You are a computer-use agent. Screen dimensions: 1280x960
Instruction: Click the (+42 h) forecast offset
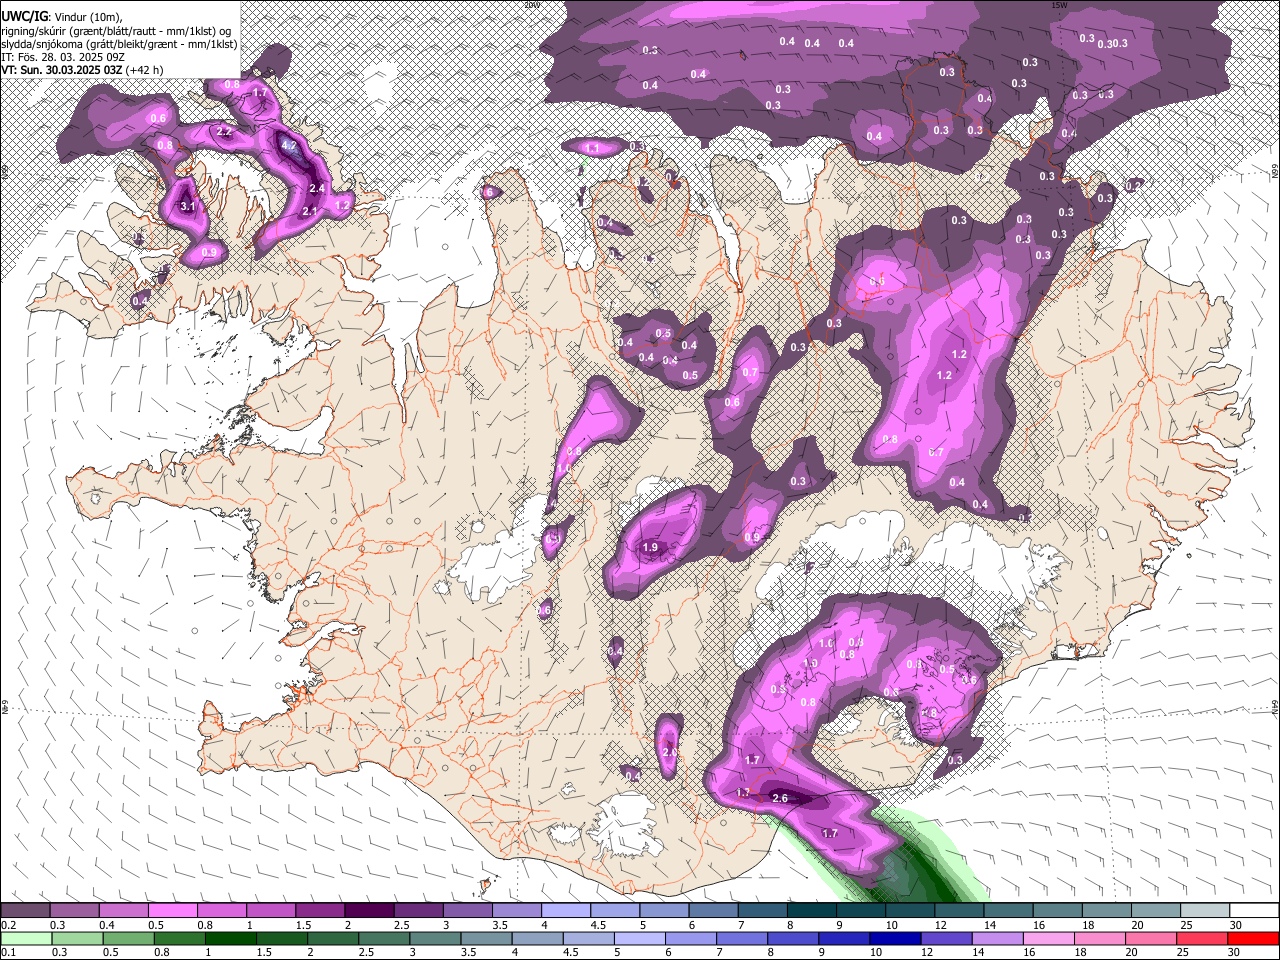(x=145, y=70)
